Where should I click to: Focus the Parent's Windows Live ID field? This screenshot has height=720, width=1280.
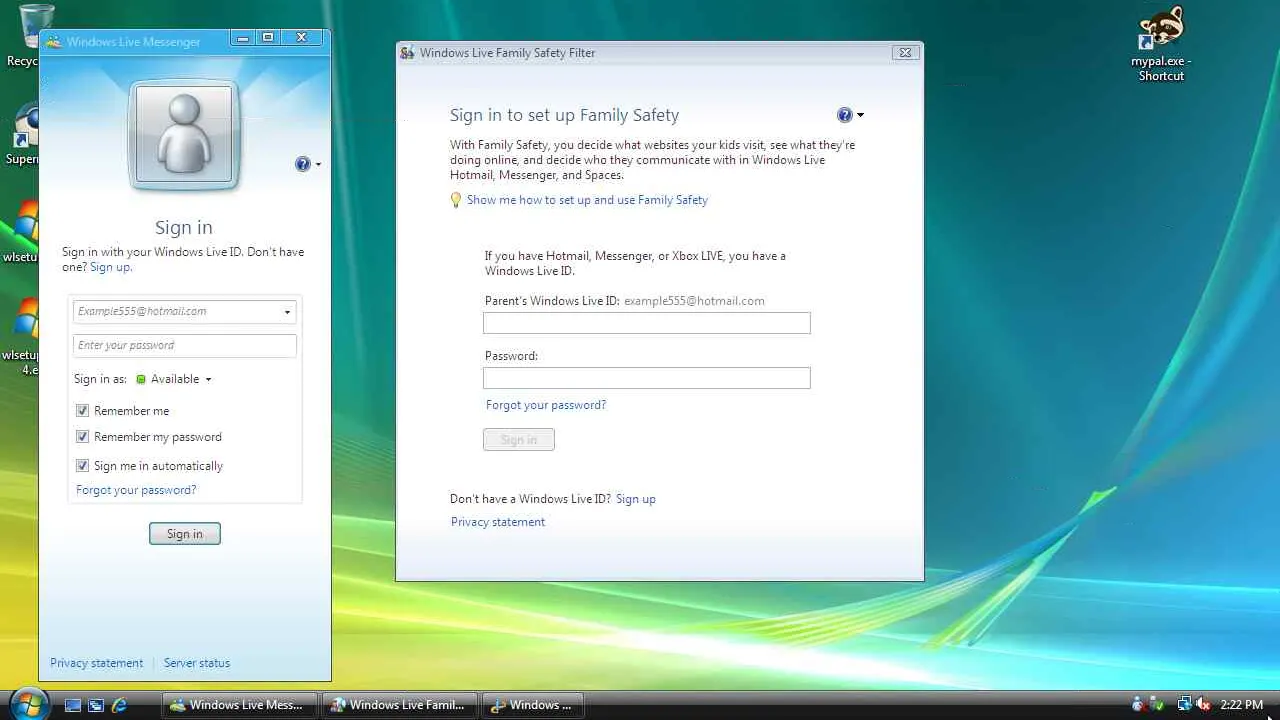tap(647, 323)
